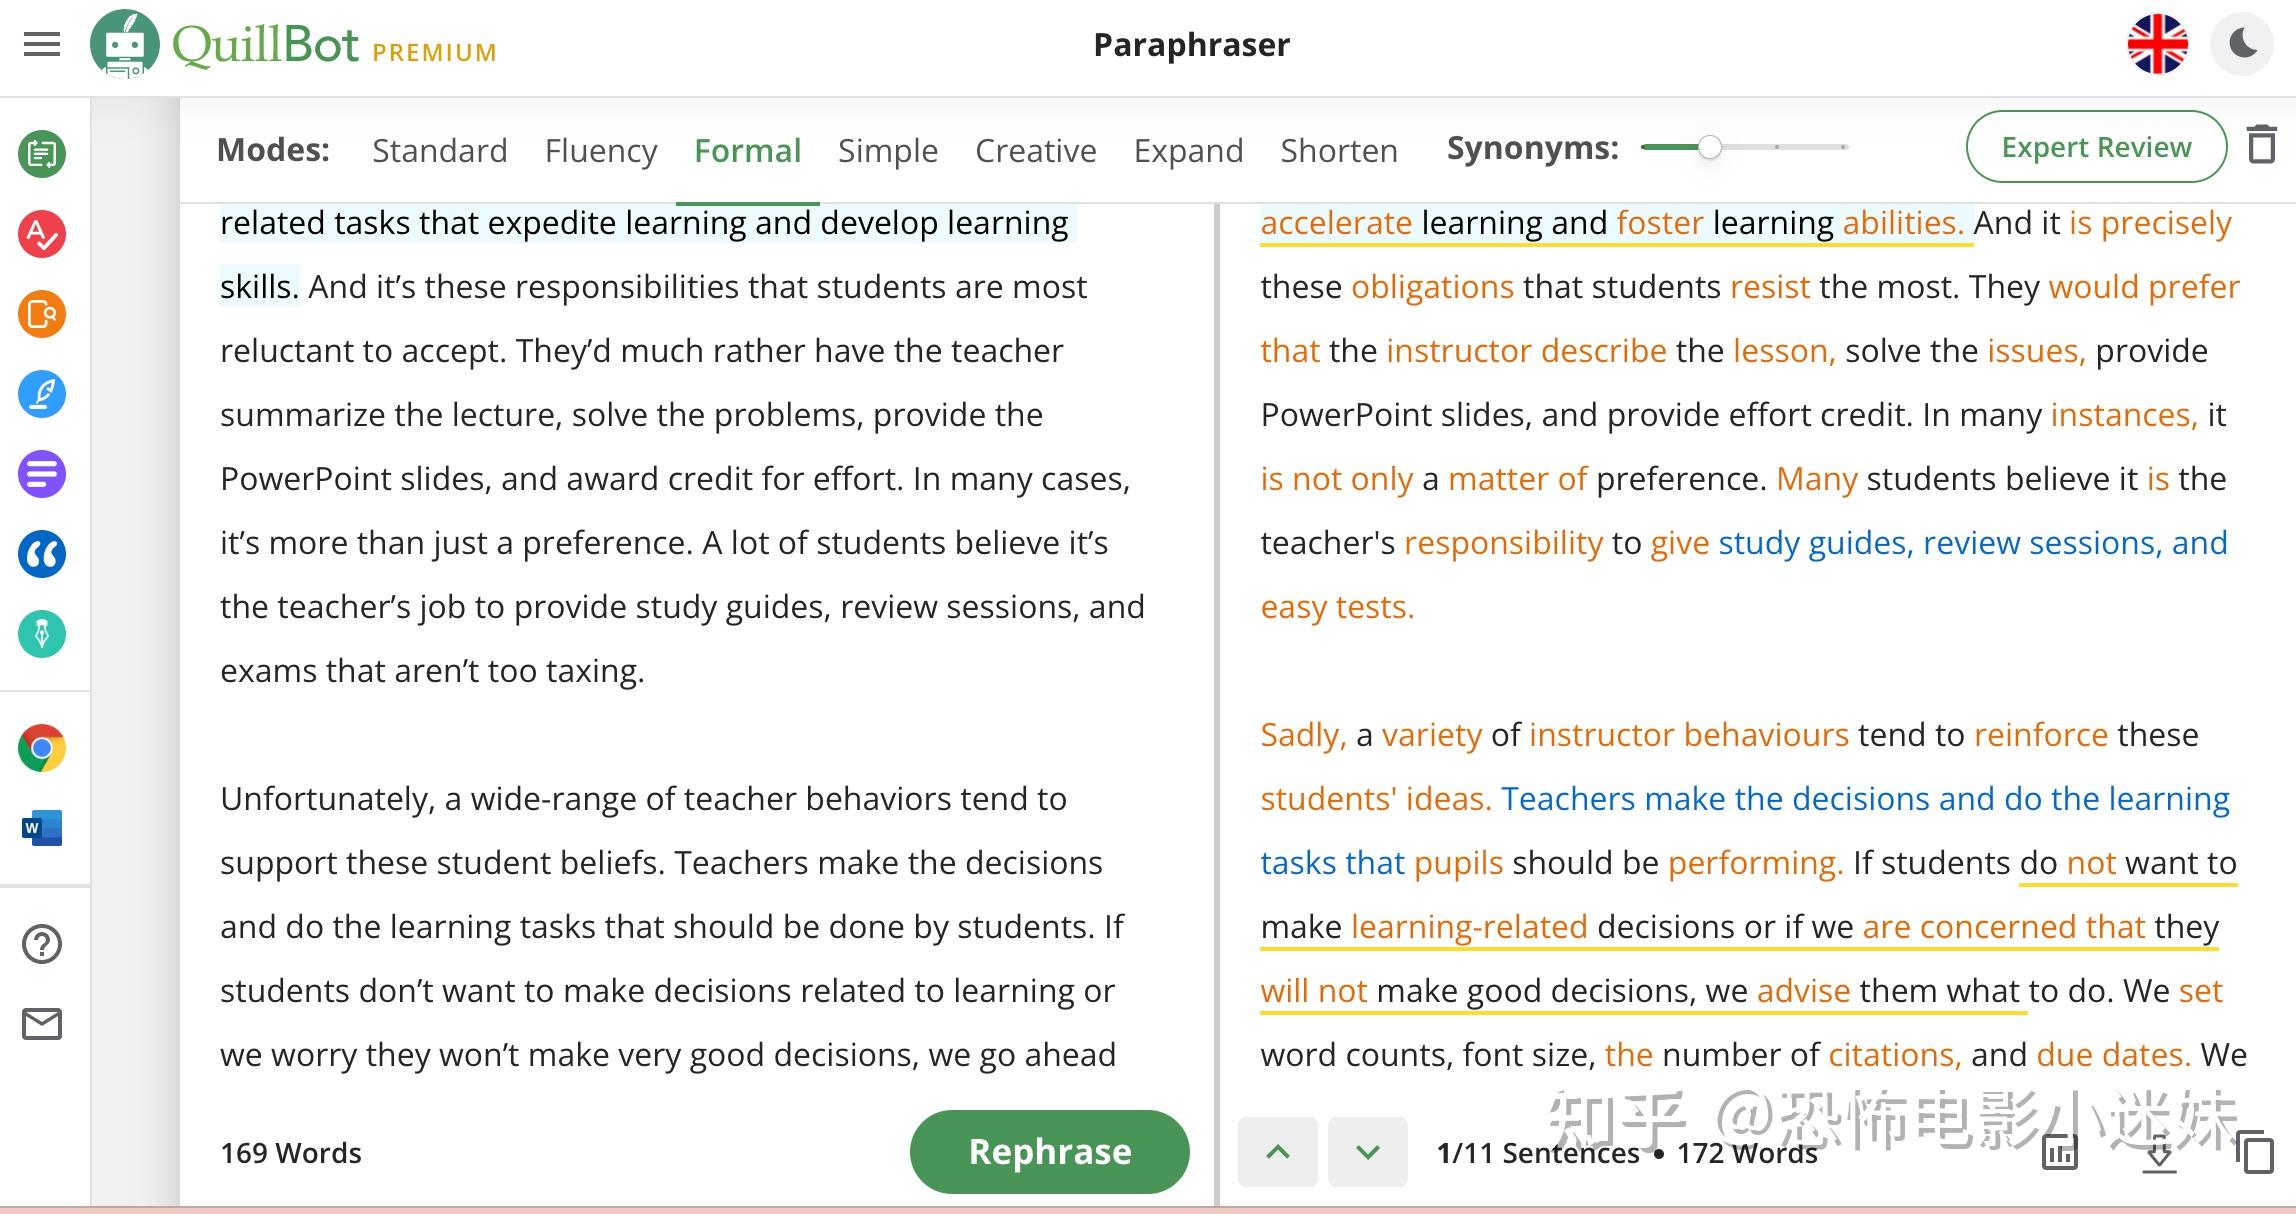Go to the next sentence with the down chevron
This screenshot has height=1214, width=2296.
pos(1367,1152)
